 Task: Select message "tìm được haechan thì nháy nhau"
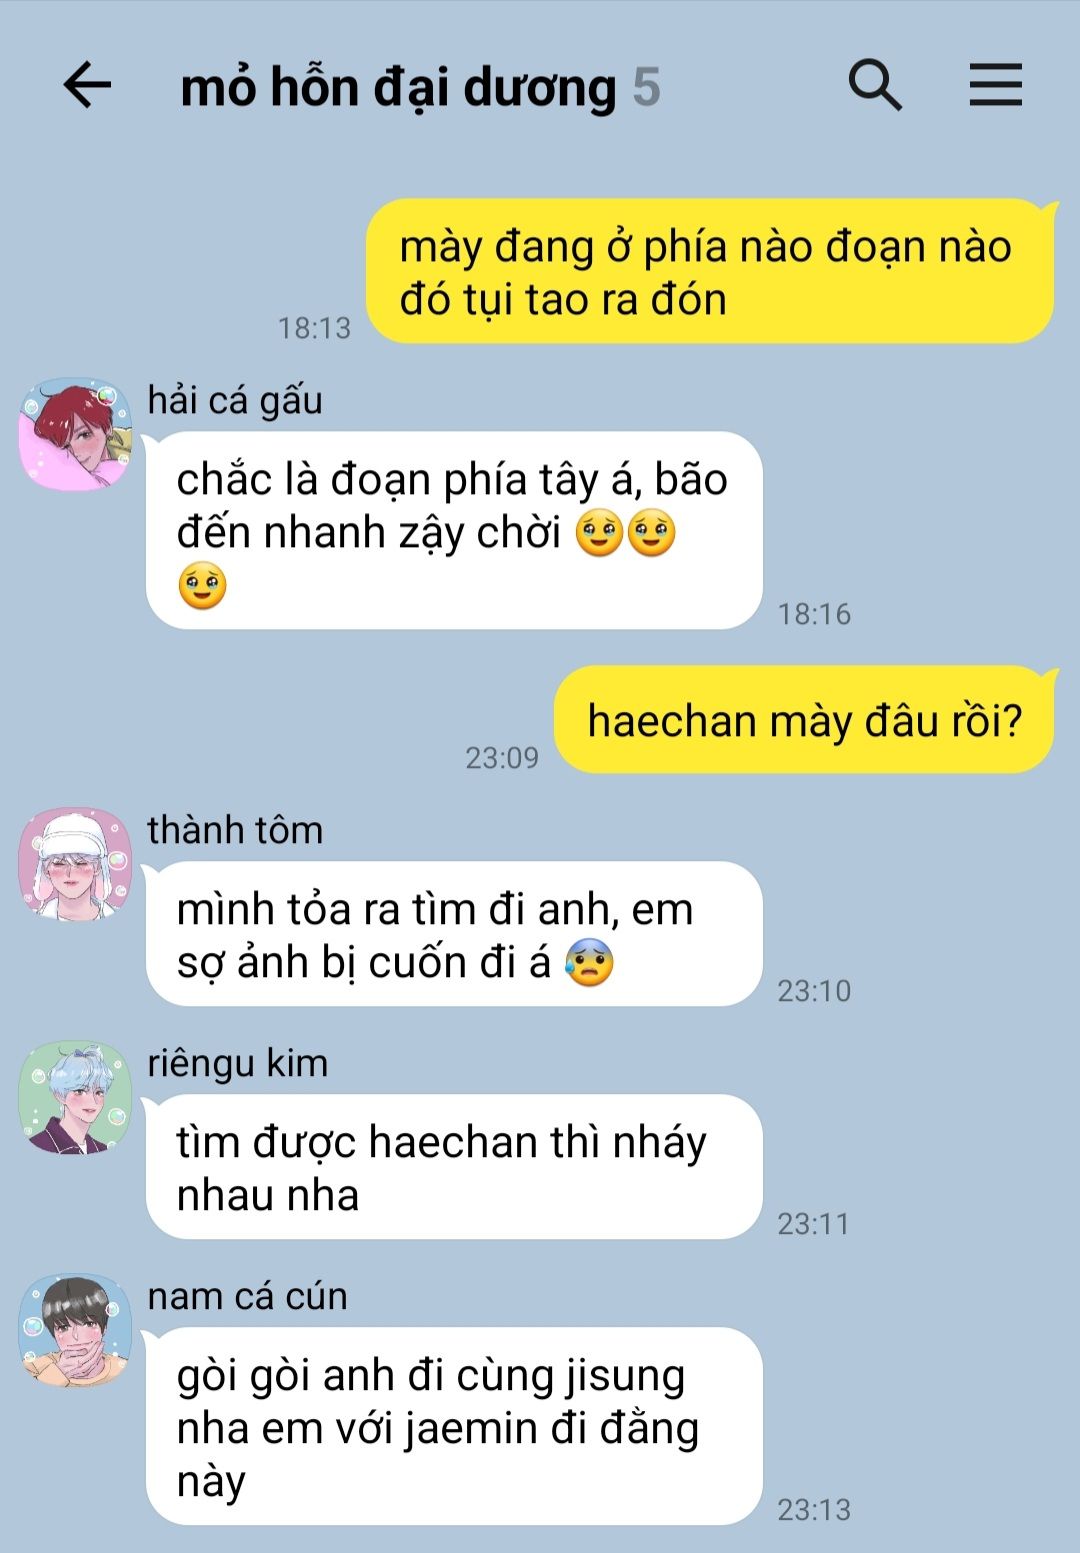454,1167
